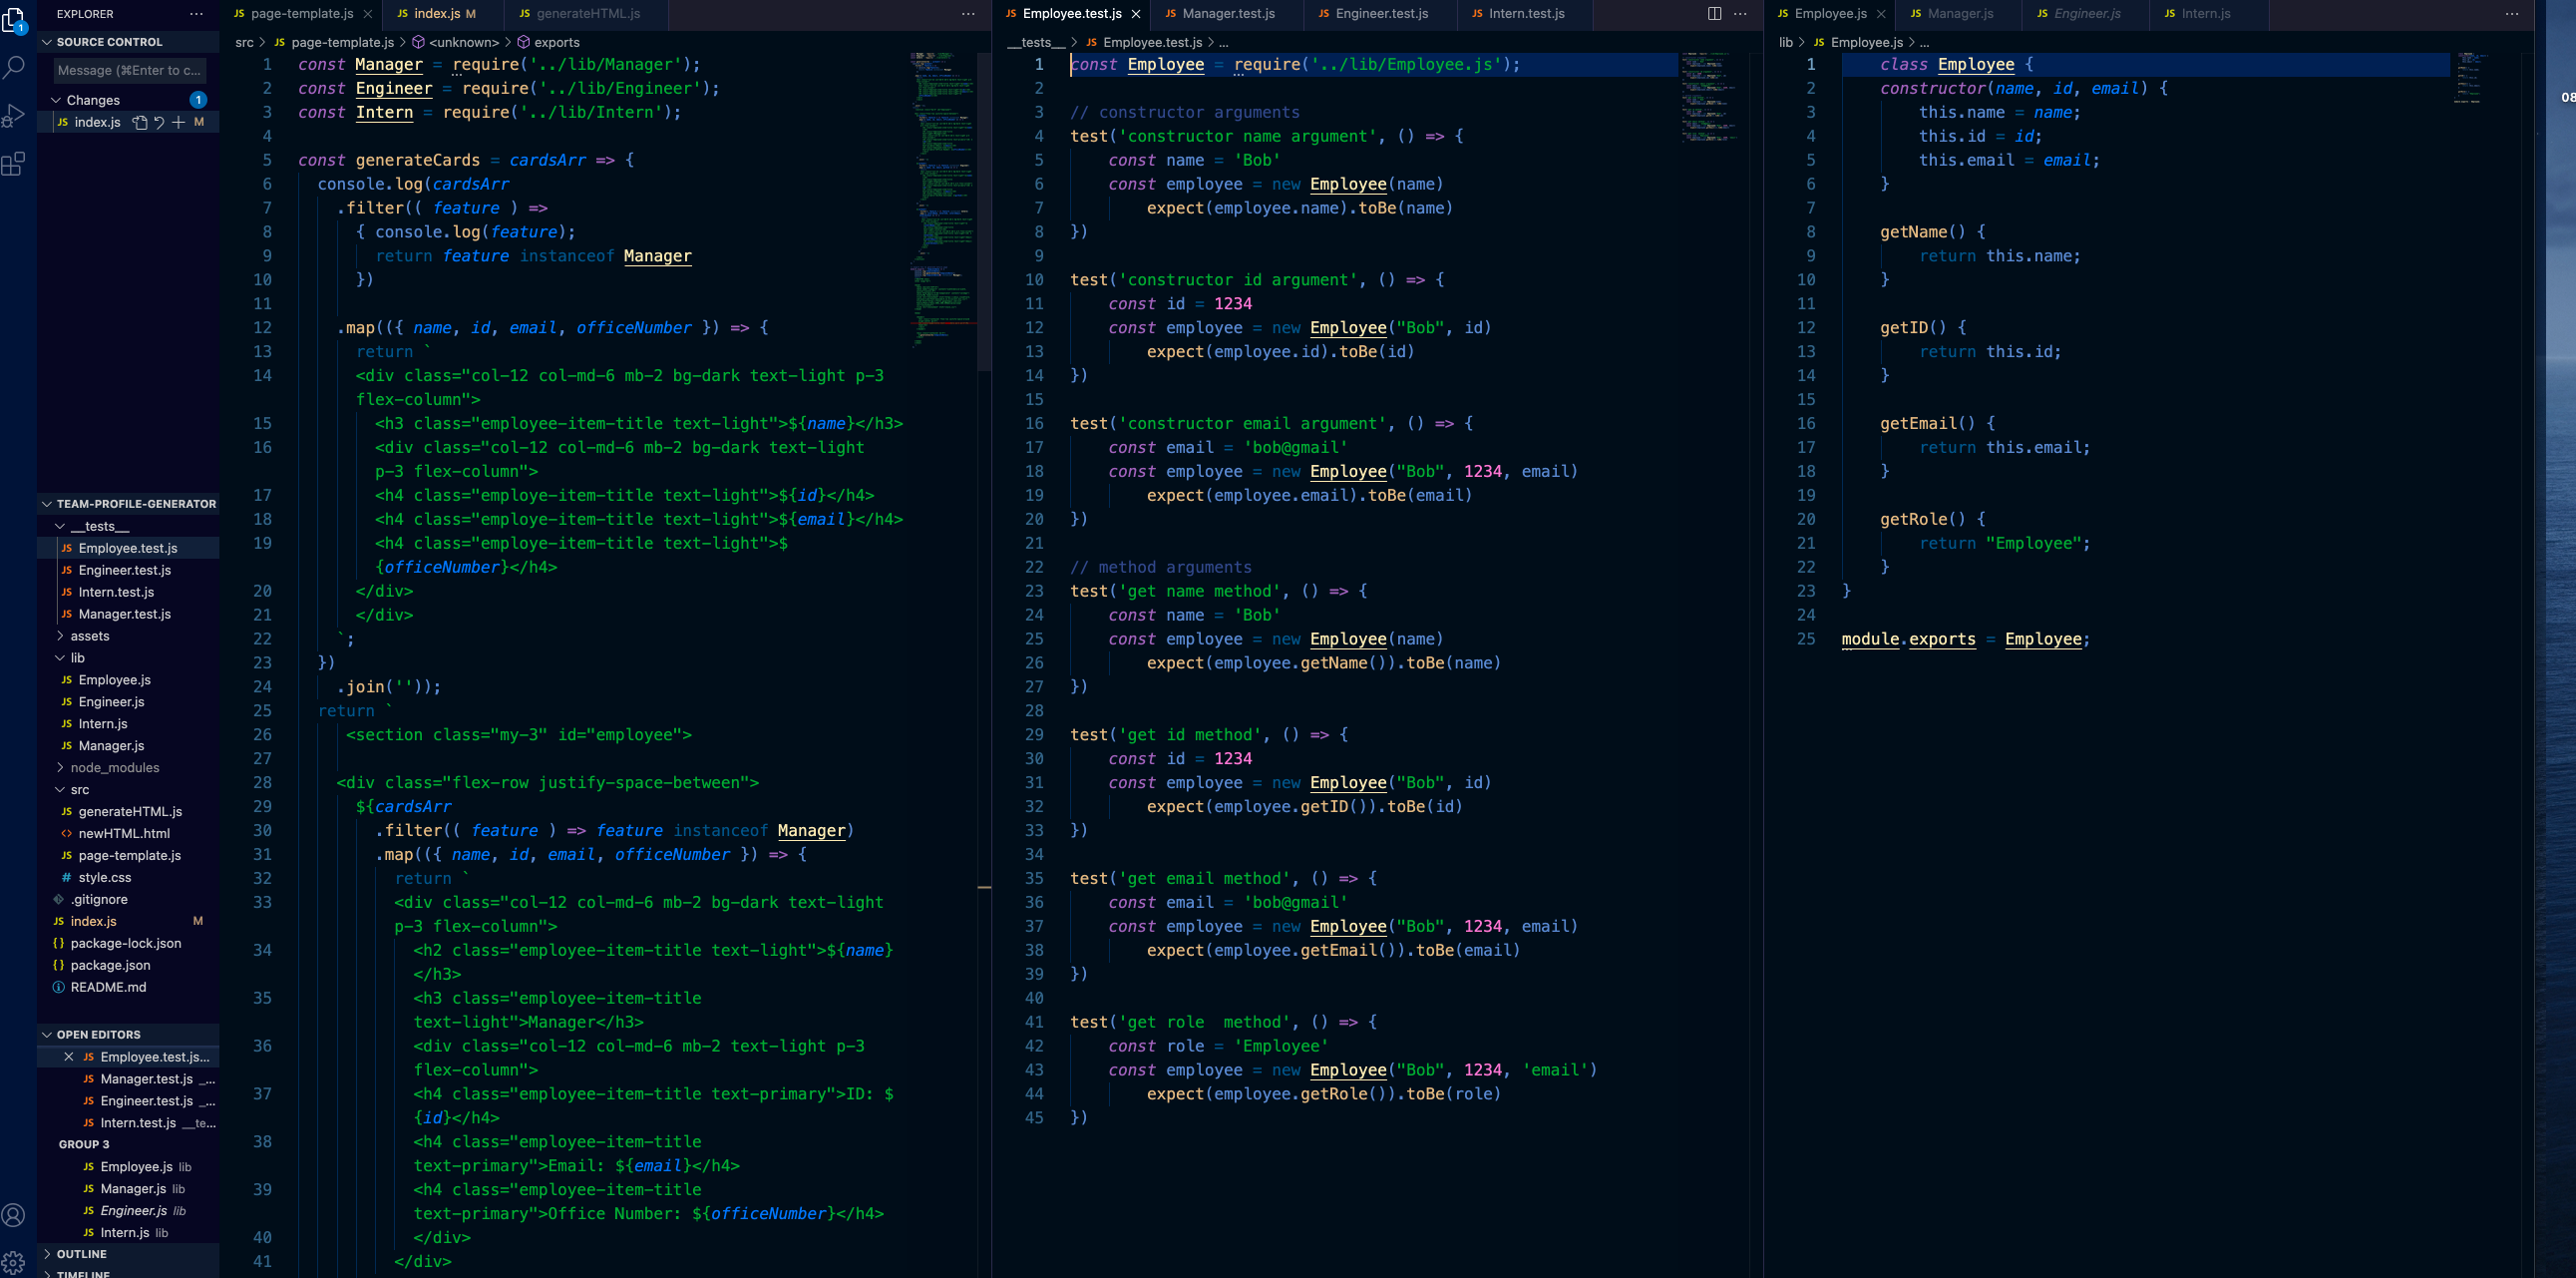Collapse the lib folder

click(128, 658)
